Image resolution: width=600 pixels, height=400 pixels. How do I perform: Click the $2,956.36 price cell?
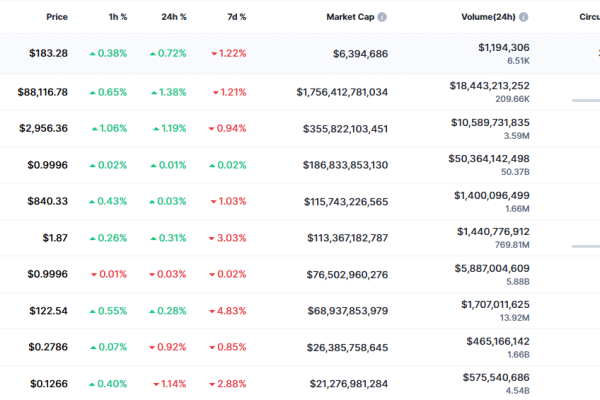[43, 128]
